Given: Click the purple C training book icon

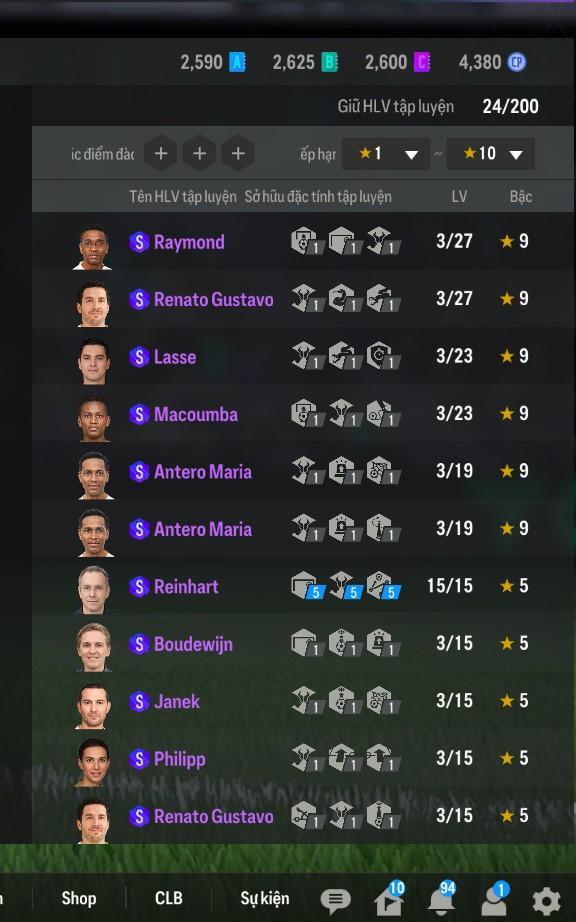Looking at the screenshot, I should tap(421, 62).
